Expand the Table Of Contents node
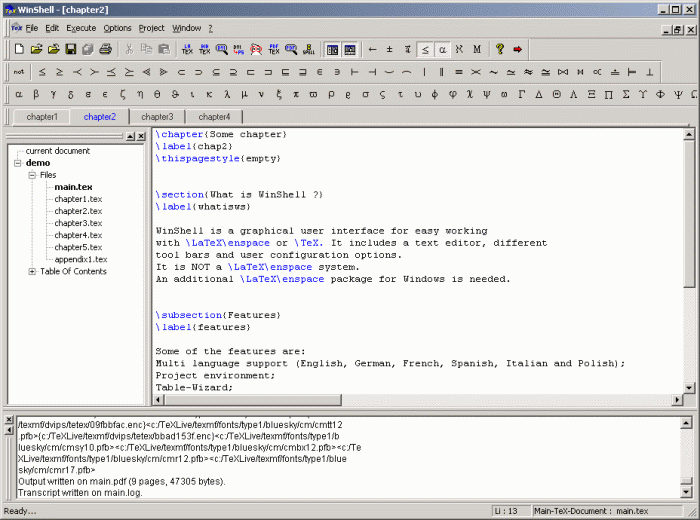Screen dimensions: 700x520 pyautogui.click(x=32, y=271)
